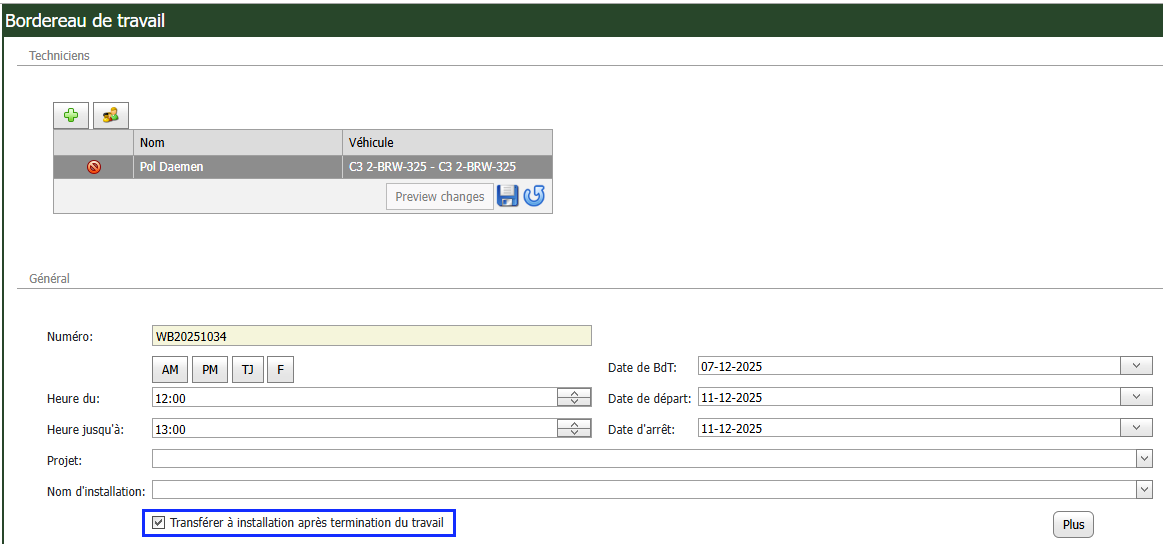Viewport: 1163px width, 544px height.
Task: Click the Preview changes button
Action: click(440, 197)
